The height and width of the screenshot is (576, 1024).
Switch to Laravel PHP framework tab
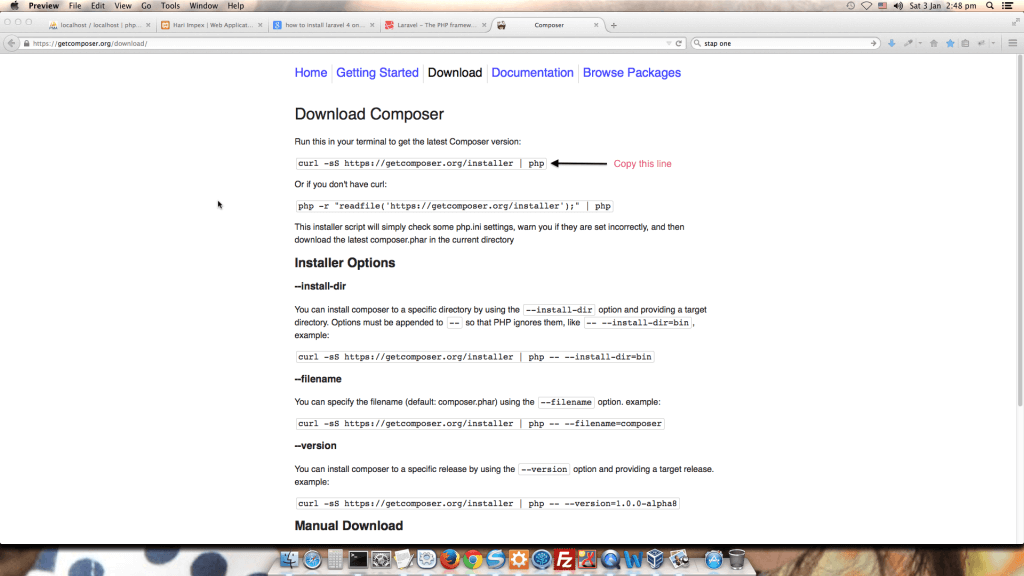pos(436,25)
